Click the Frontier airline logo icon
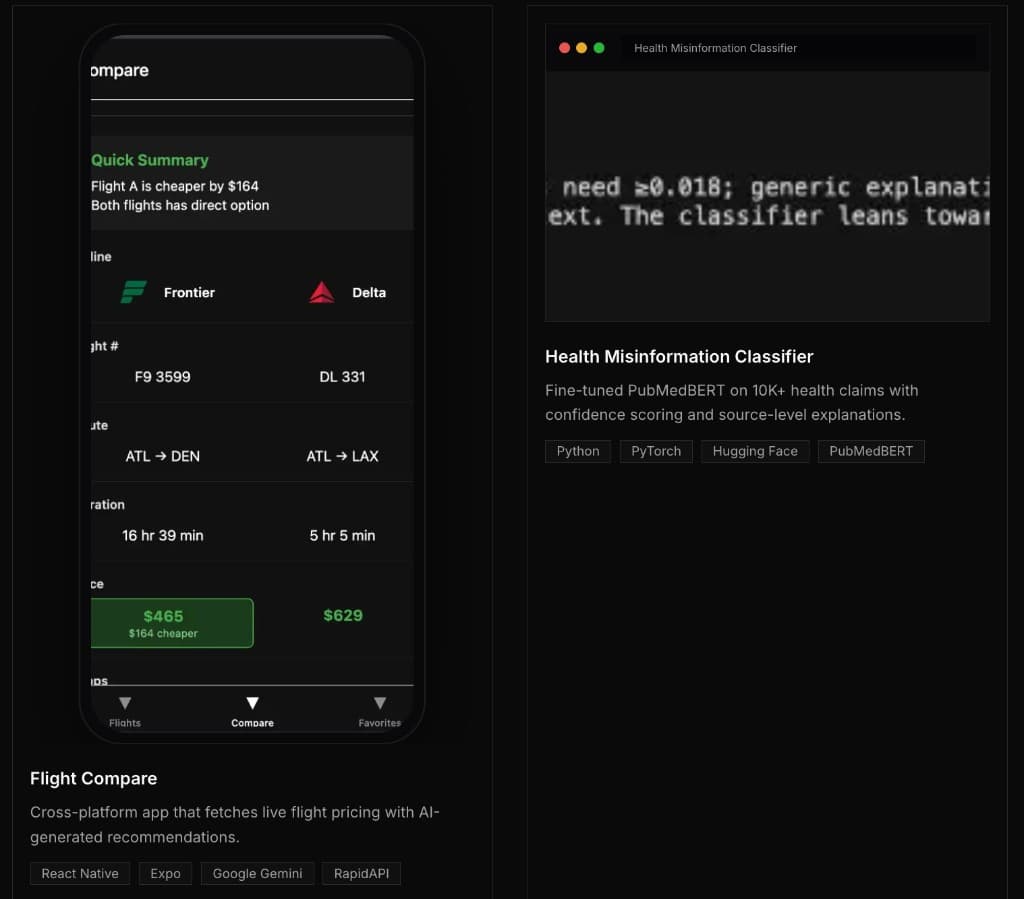1024x899 pixels. click(133, 292)
